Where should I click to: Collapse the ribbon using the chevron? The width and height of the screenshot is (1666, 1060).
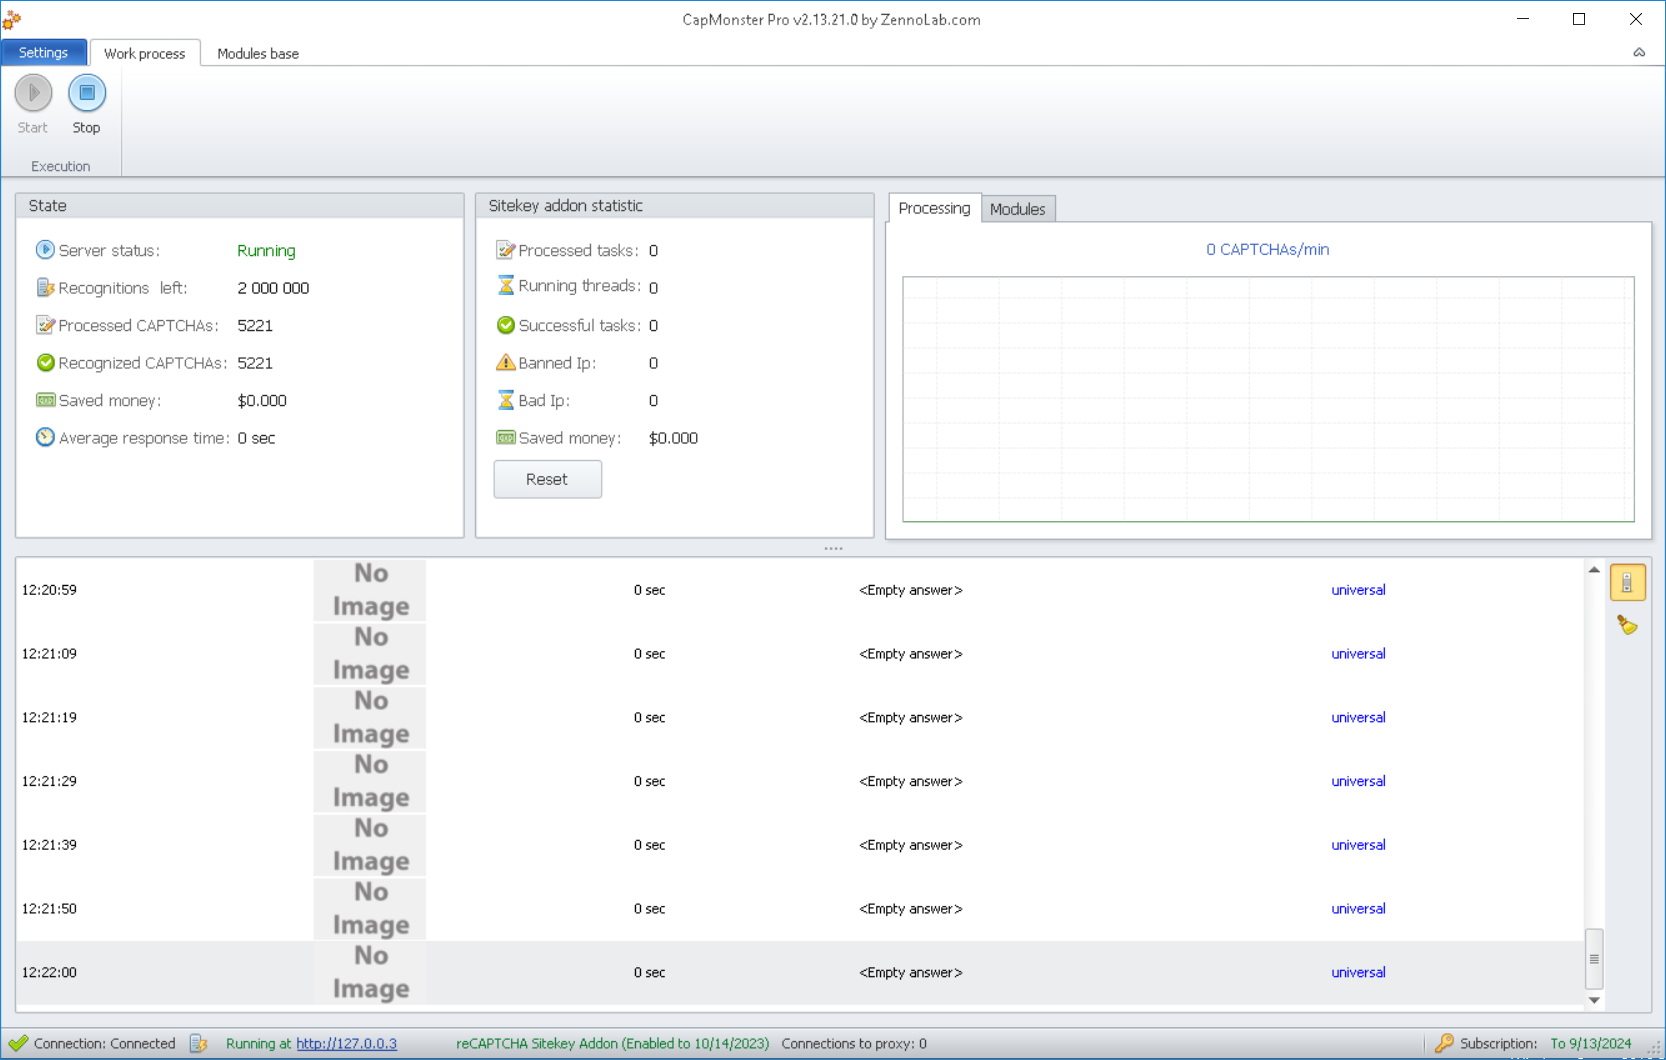[1639, 53]
